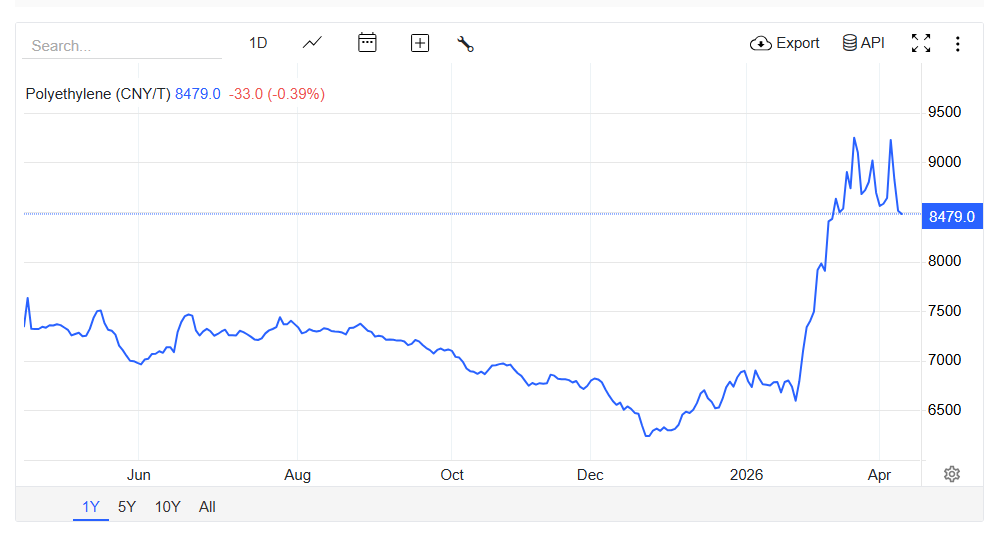Select the 1Y time range tab
The image size is (996, 539).
(x=91, y=507)
